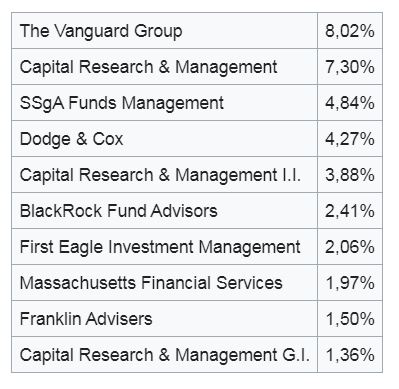Select the 7,30% percentage cell

[x=350, y=67]
